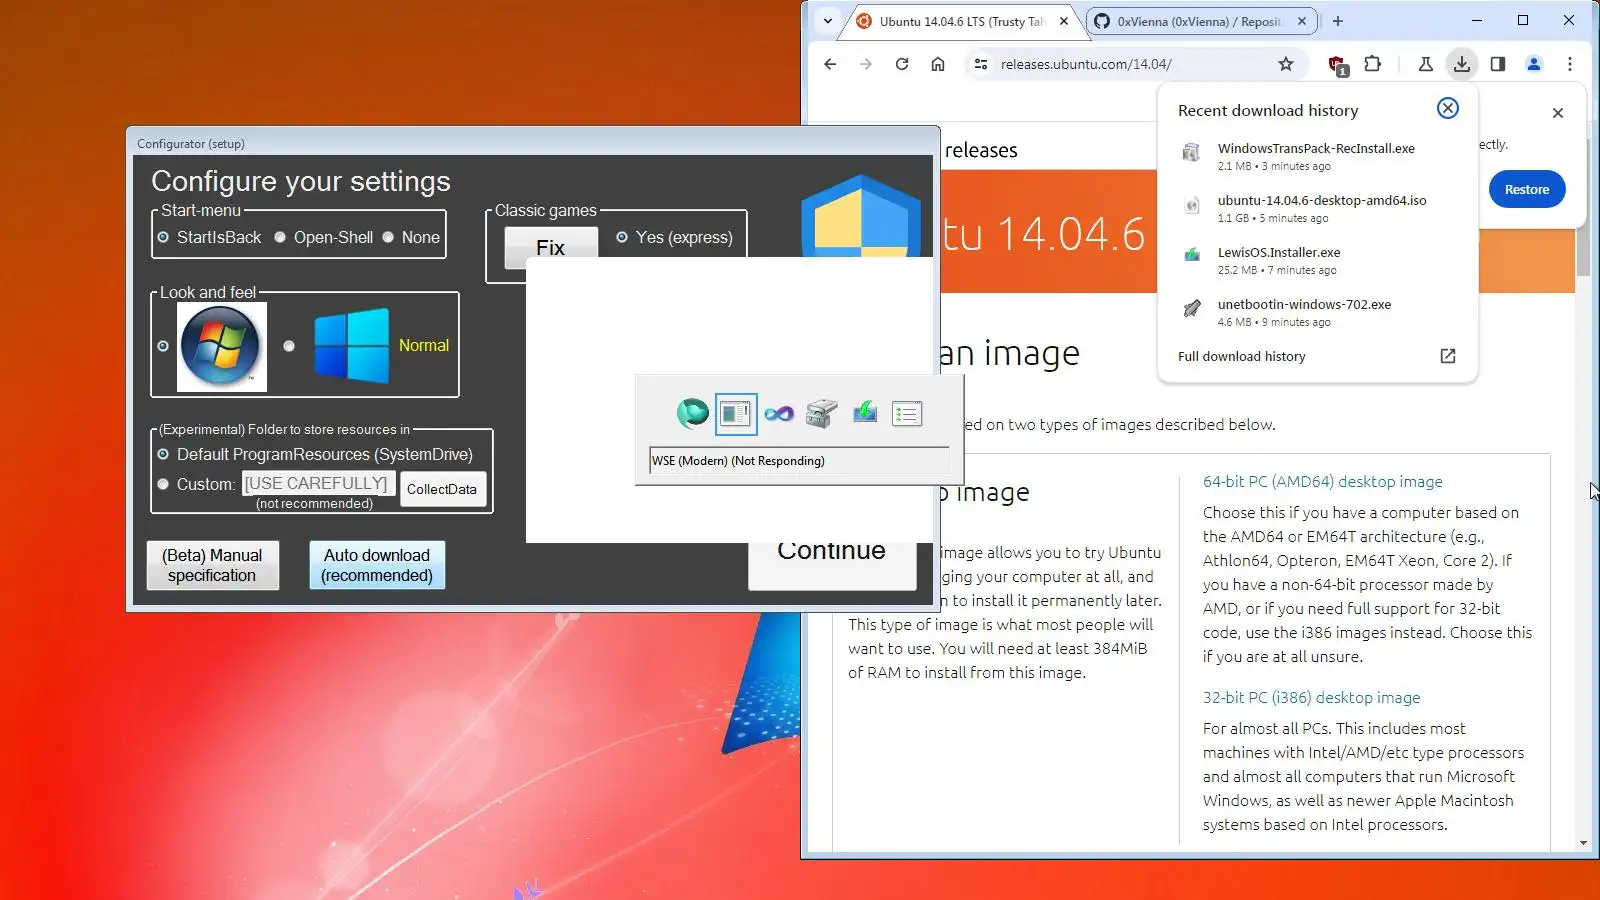Reload the Ubuntu releases page

pos(902,64)
